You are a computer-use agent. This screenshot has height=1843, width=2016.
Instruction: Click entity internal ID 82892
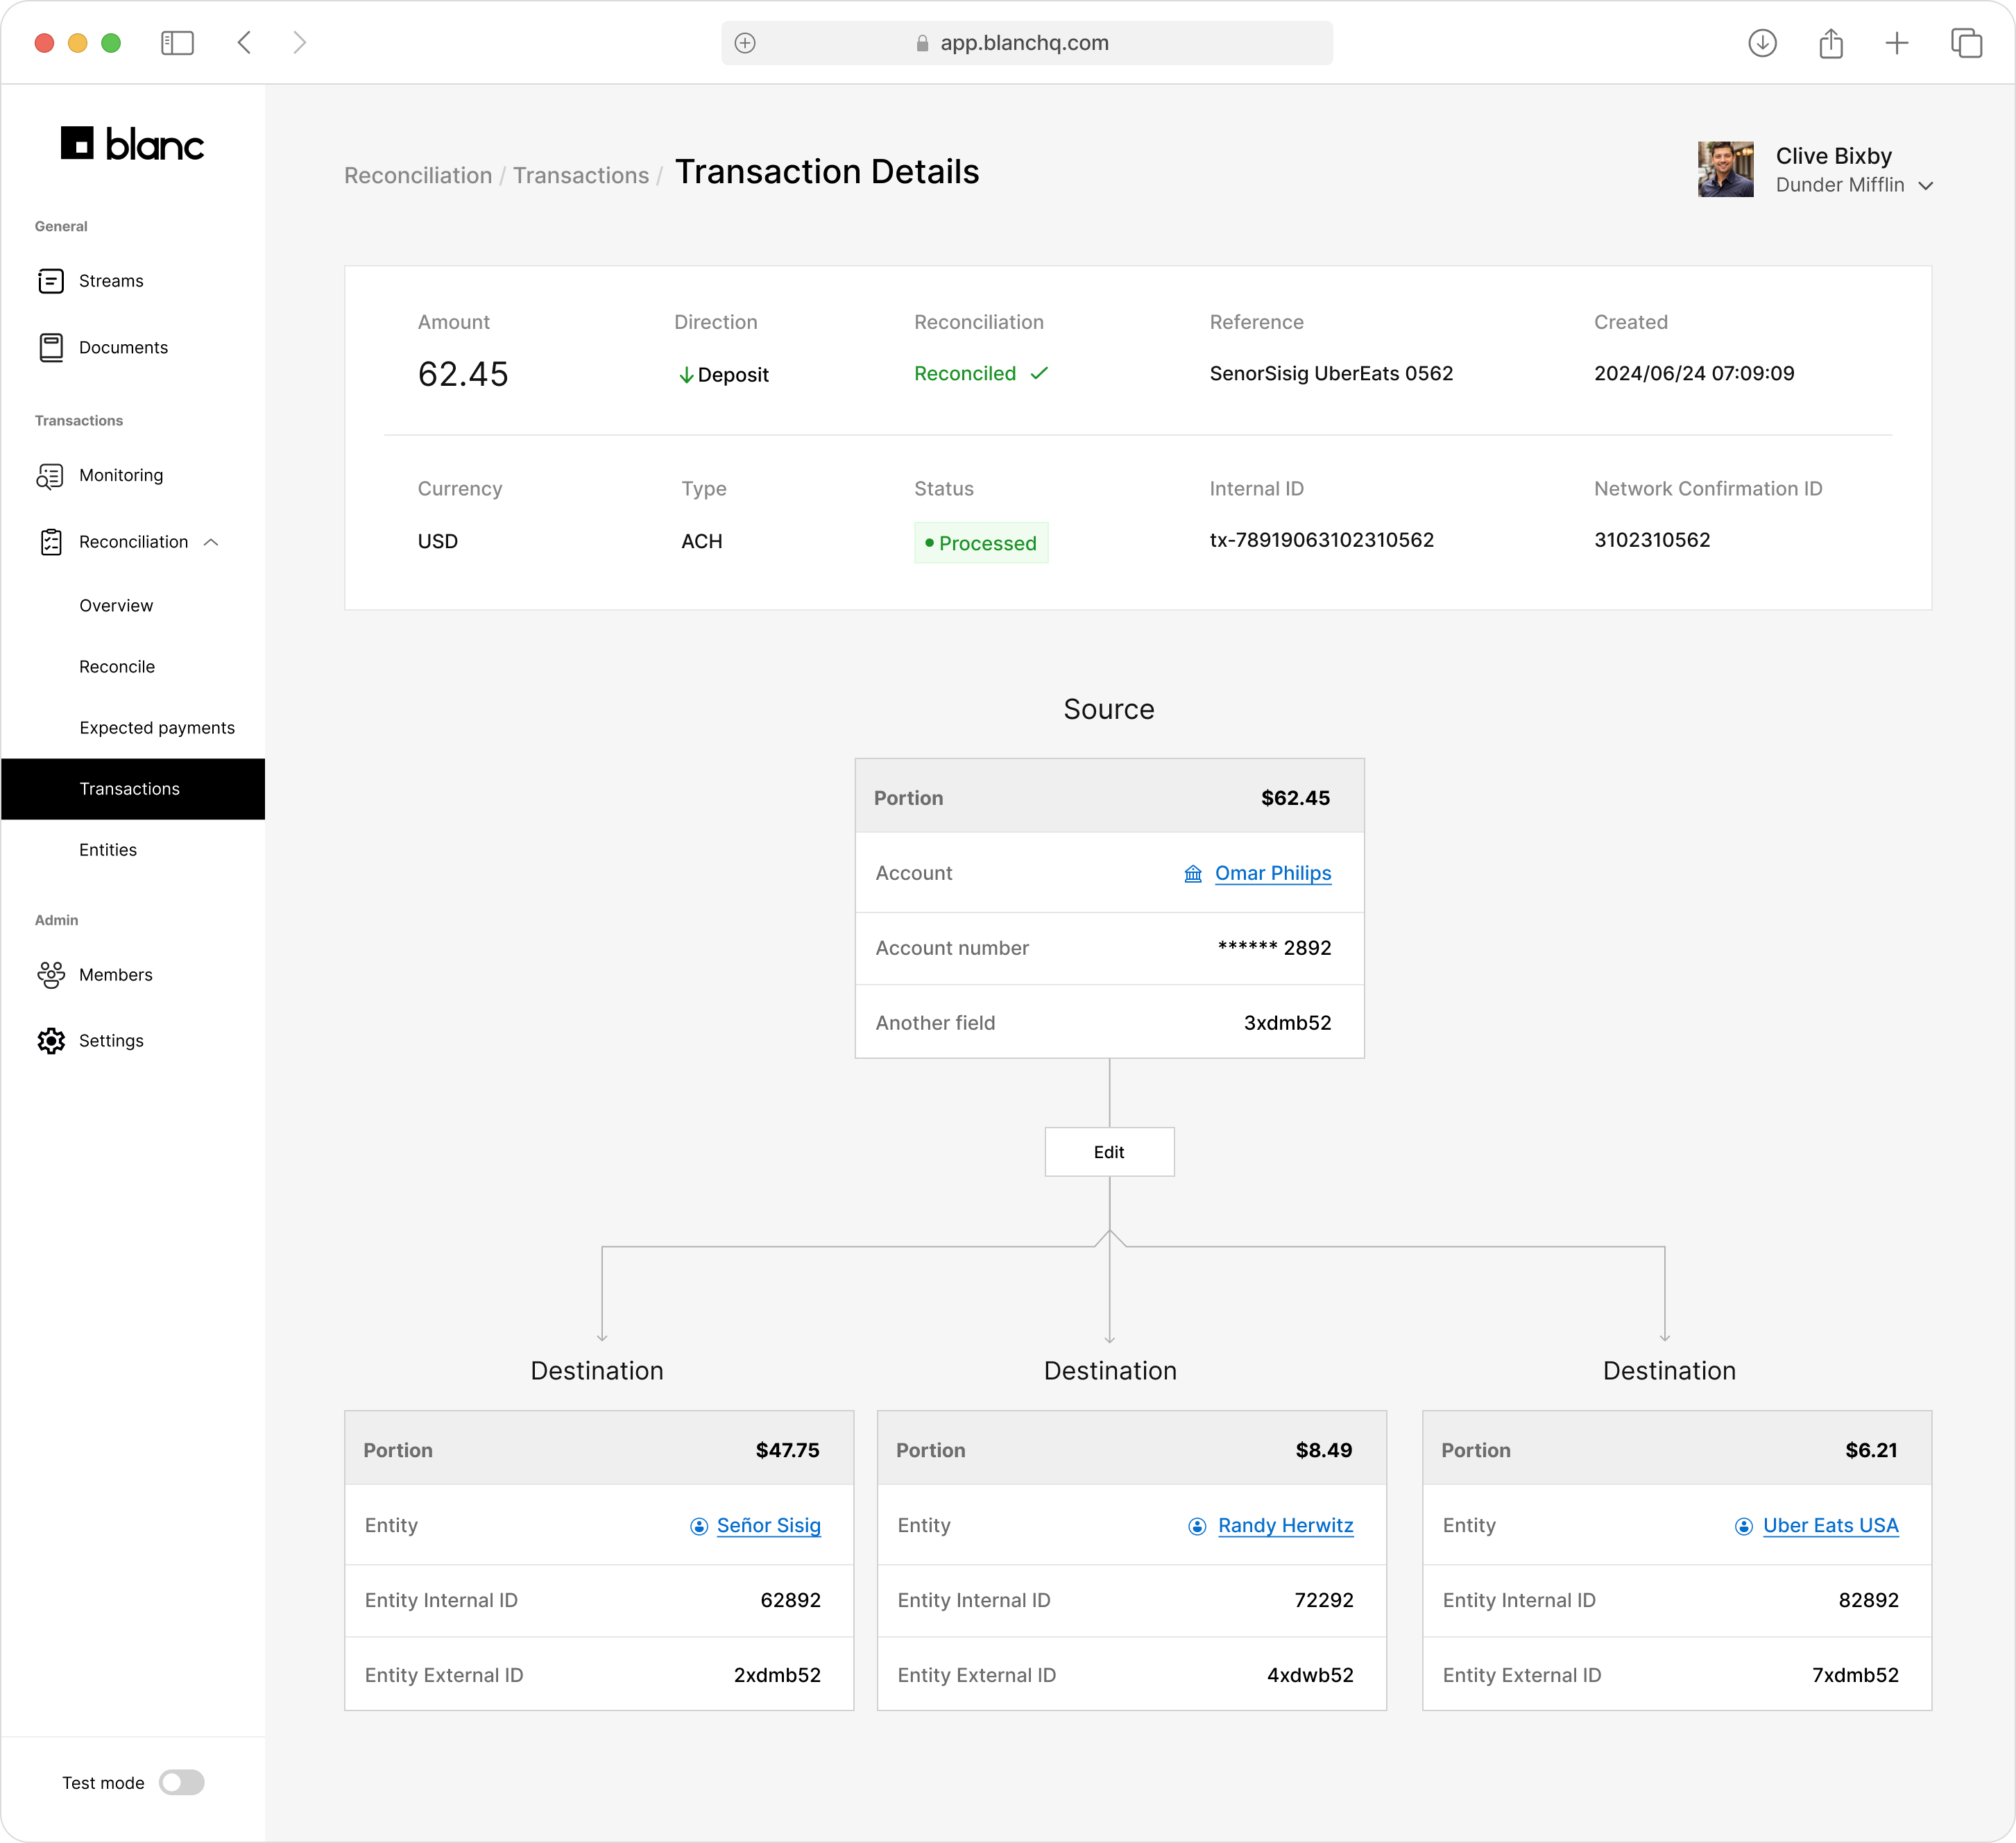(x=1868, y=1600)
